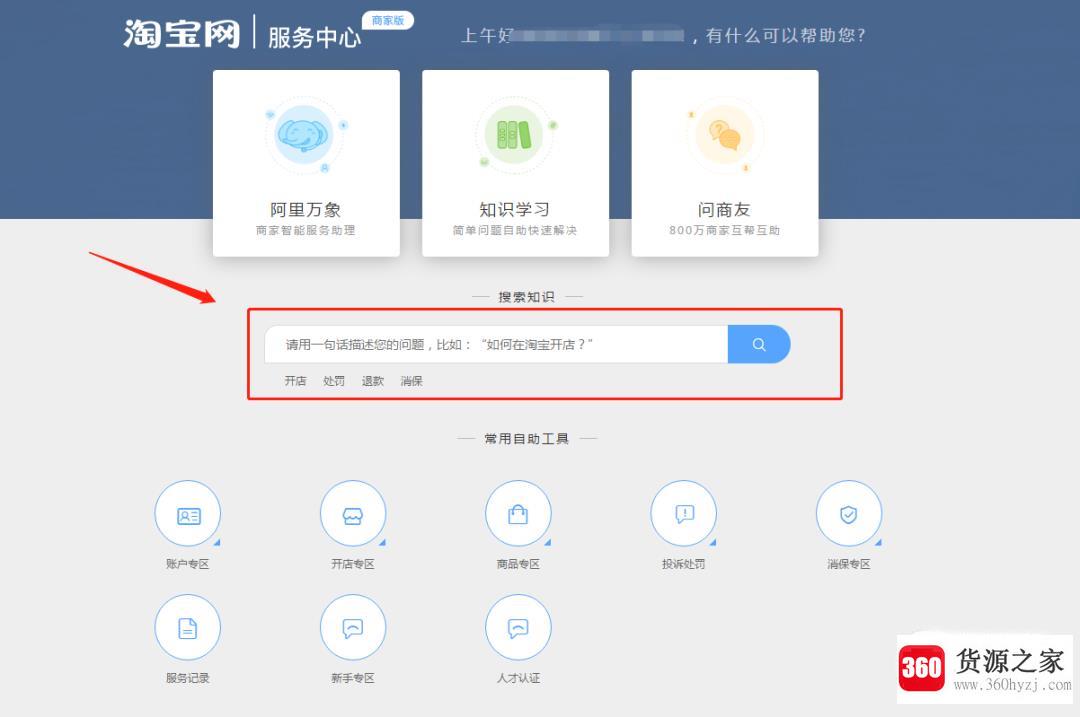Click the 人才认证 label
This screenshot has width=1080, height=717.
(518, 678)
